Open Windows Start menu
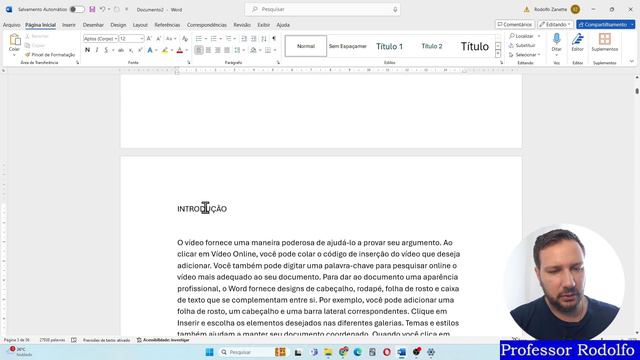Screen dimensions: 640x360 tap(209, 352)
